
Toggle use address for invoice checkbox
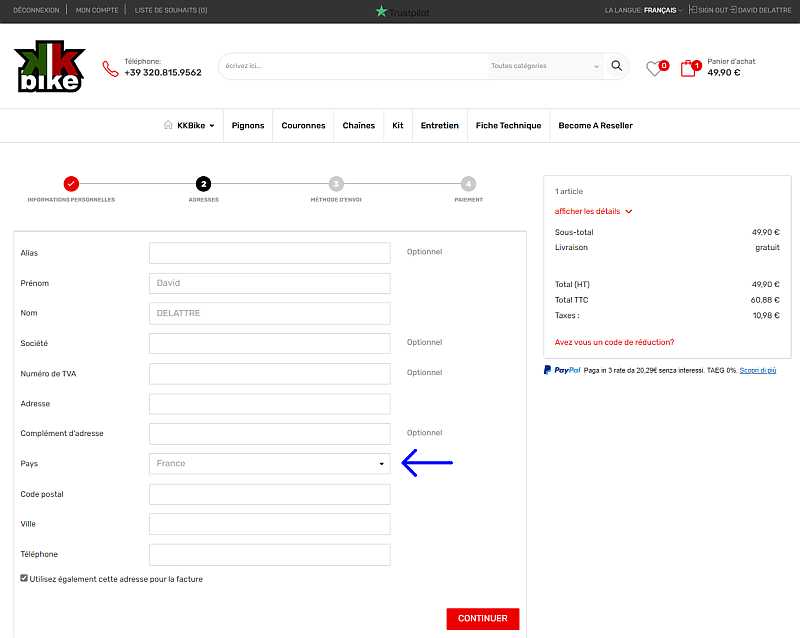24,578
